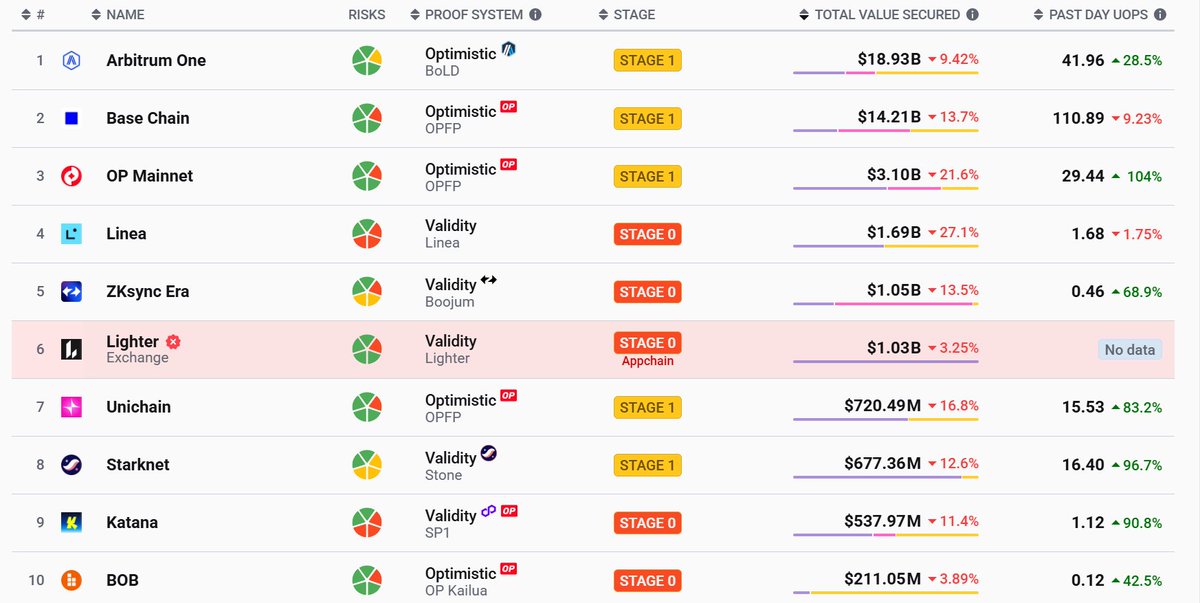Click the Total Value Secured info icon
The height and width of the screenshot is (603, 1200).
click(973, 15)
